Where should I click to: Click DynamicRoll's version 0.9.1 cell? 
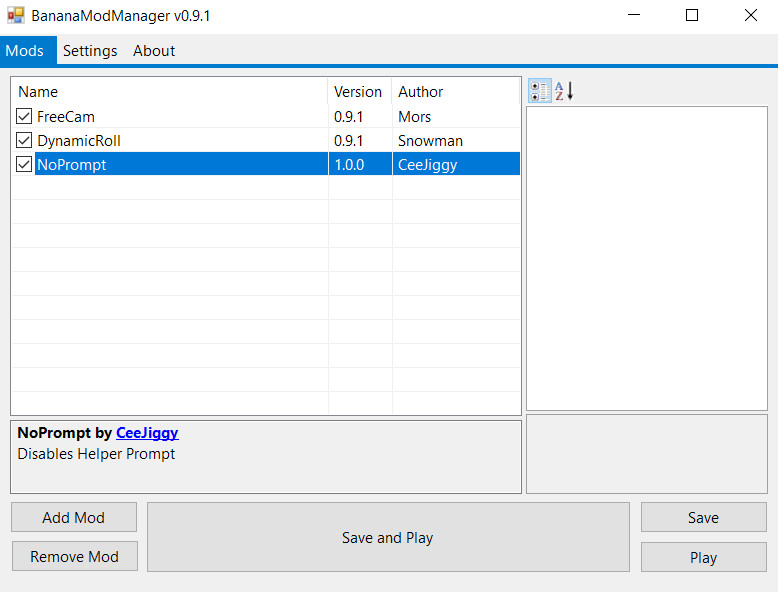coord(348,140)
